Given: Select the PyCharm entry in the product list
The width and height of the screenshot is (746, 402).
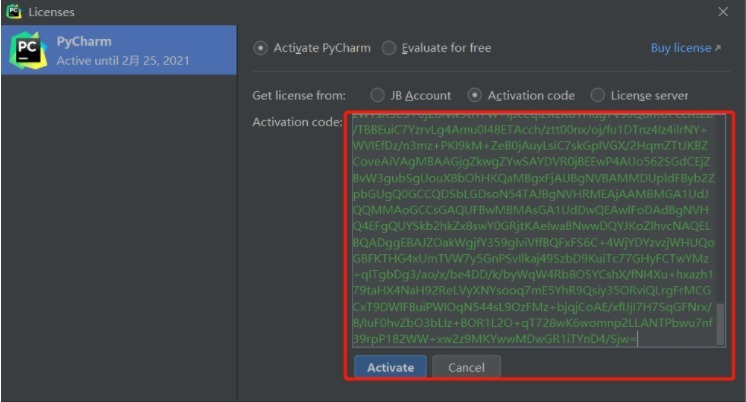Looking at the screenshot, I should [x=119, y=50].
